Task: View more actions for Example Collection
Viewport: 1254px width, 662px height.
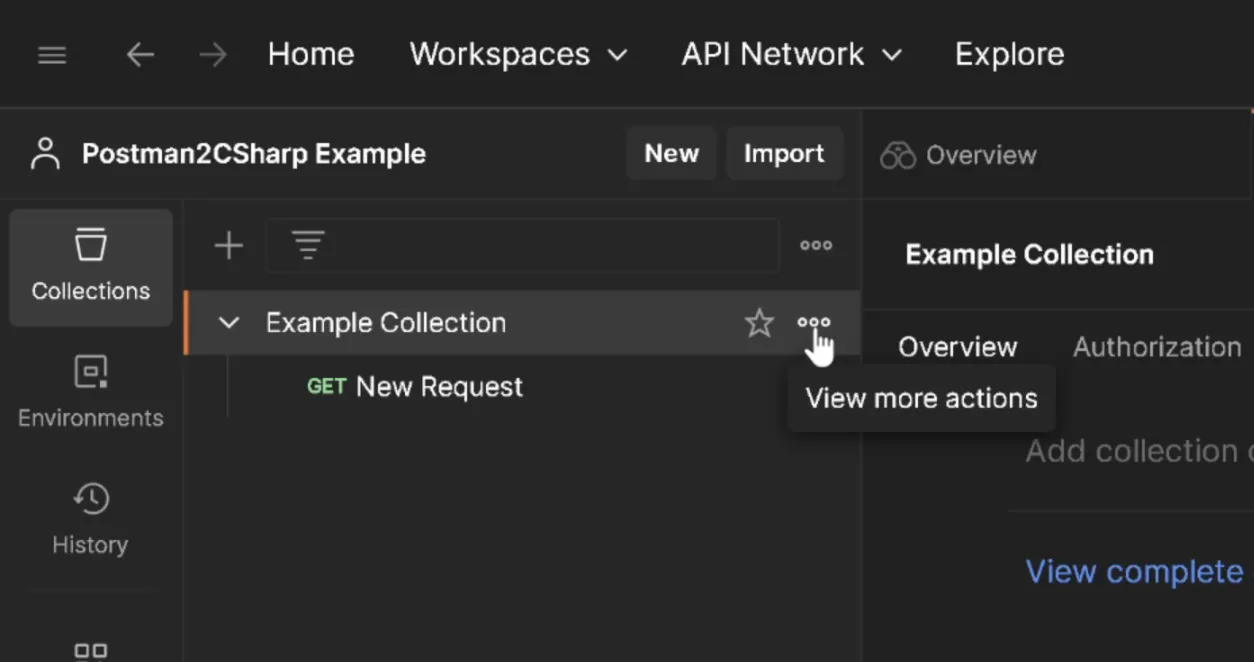Action: pos(814,323)
